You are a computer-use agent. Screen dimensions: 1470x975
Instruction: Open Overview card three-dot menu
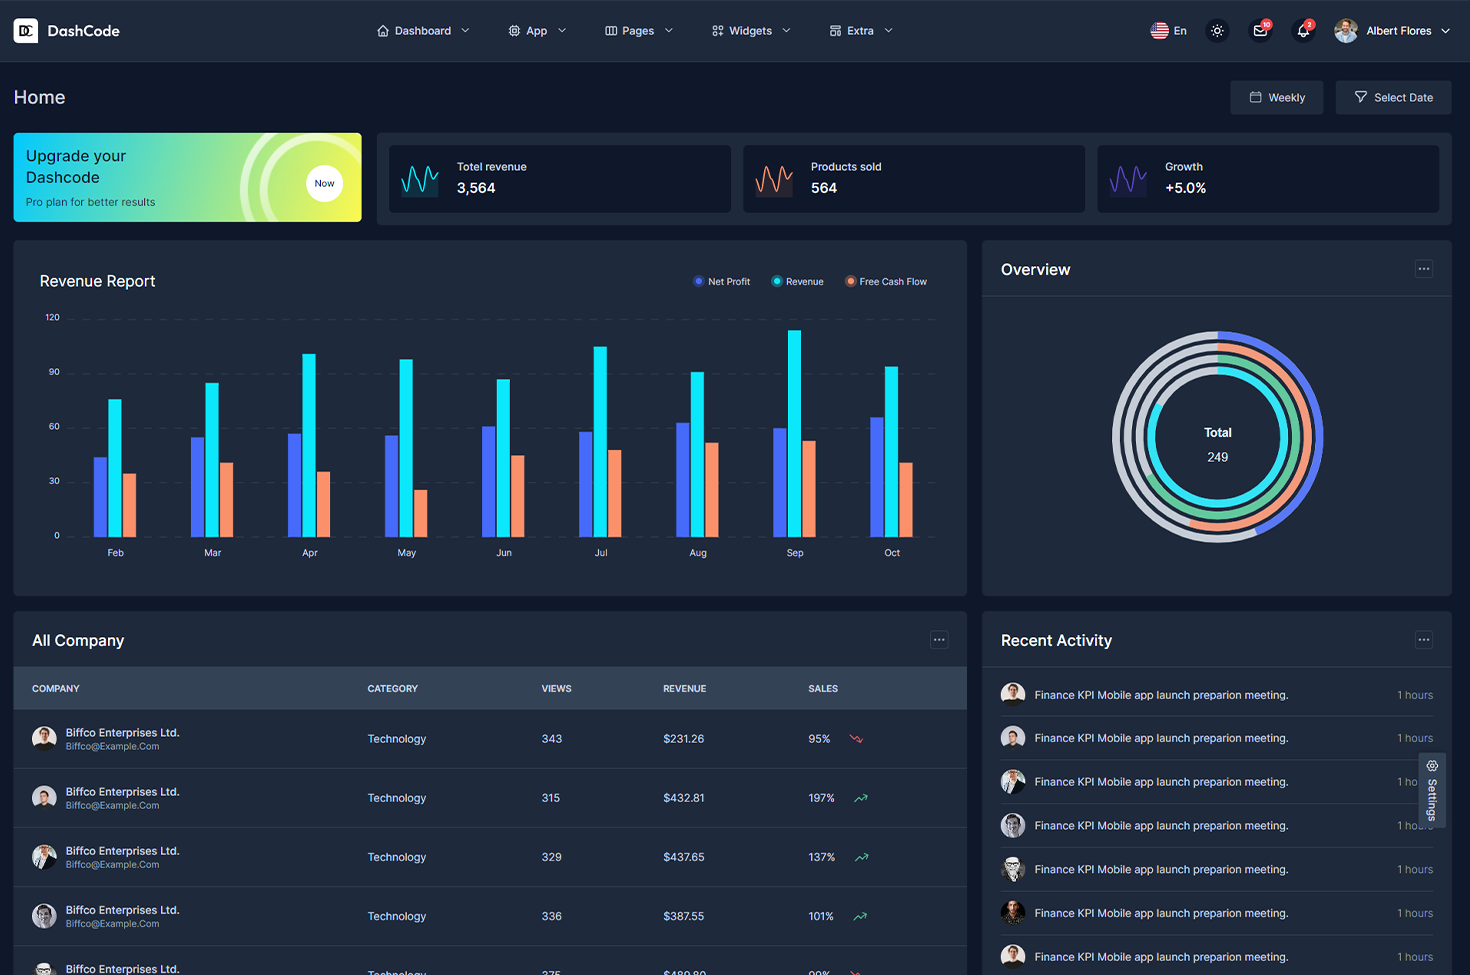(x=1424, y=269)
